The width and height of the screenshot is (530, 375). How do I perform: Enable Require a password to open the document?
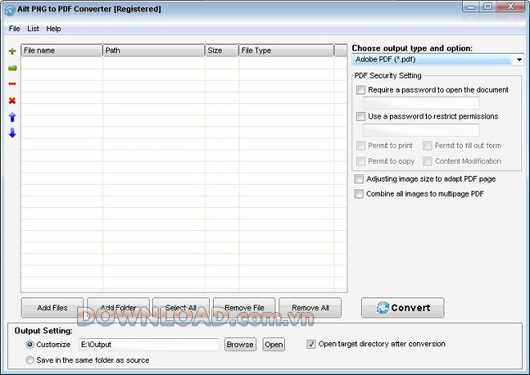(x=361, y=90)
